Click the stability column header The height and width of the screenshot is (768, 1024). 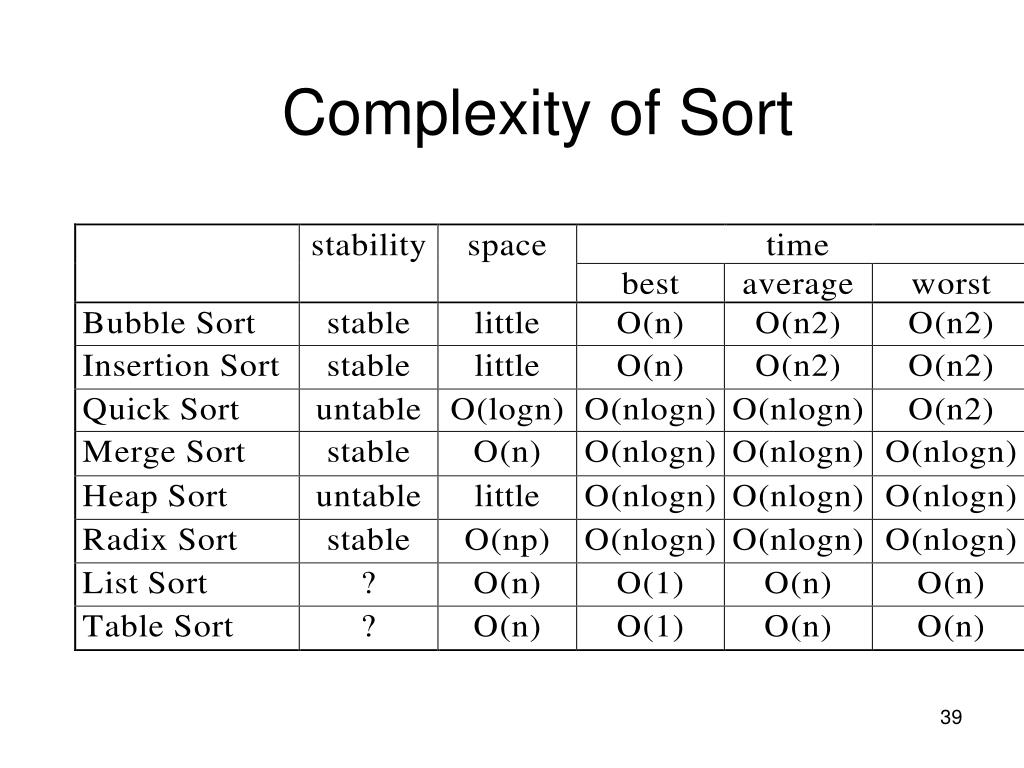coord(368,247)
